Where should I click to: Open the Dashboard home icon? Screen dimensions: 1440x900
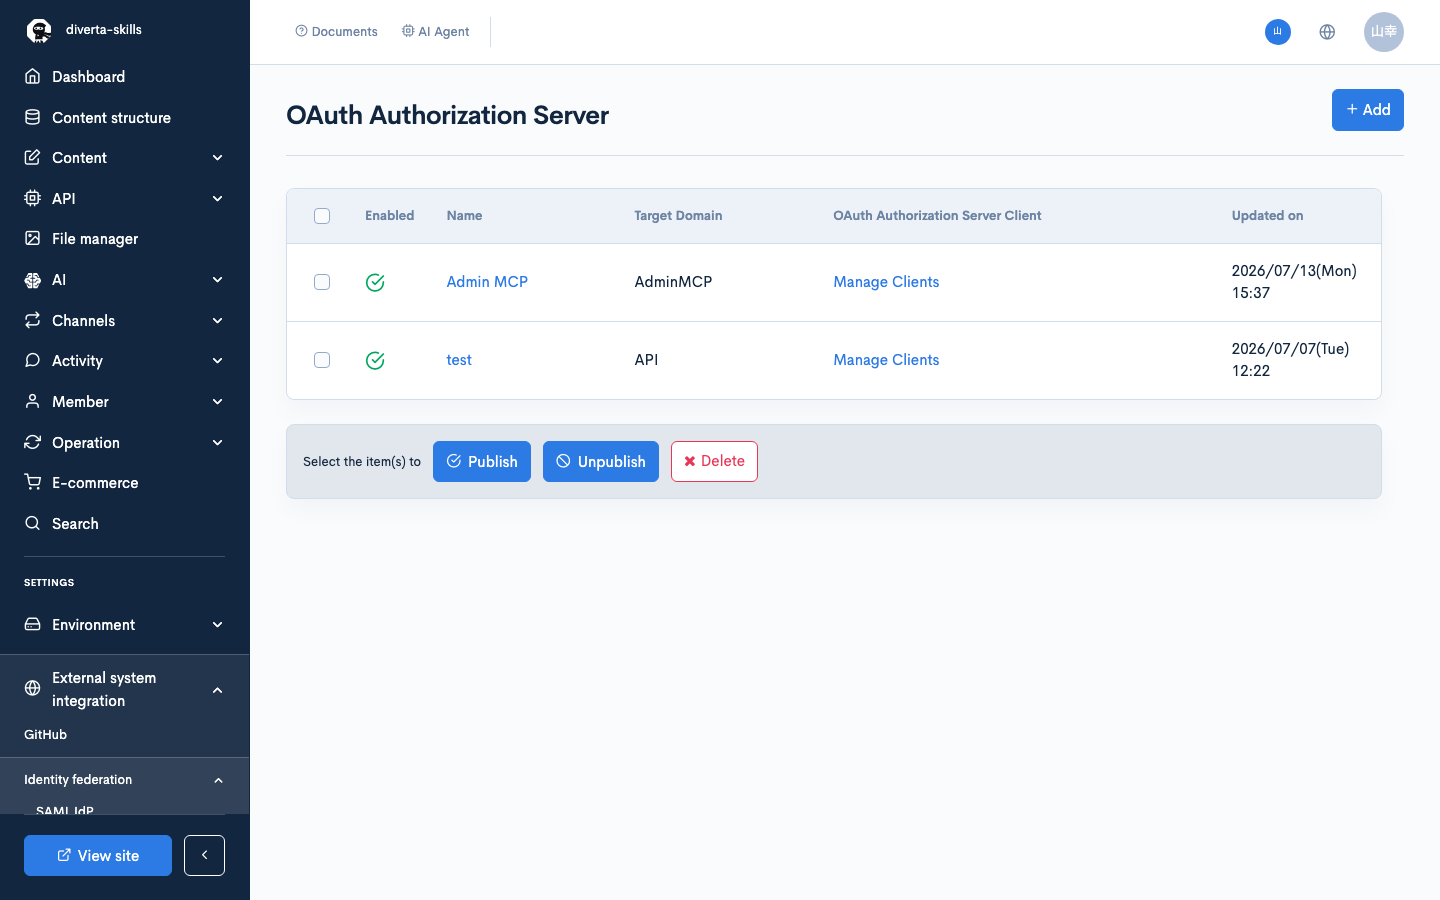point(33,76)
